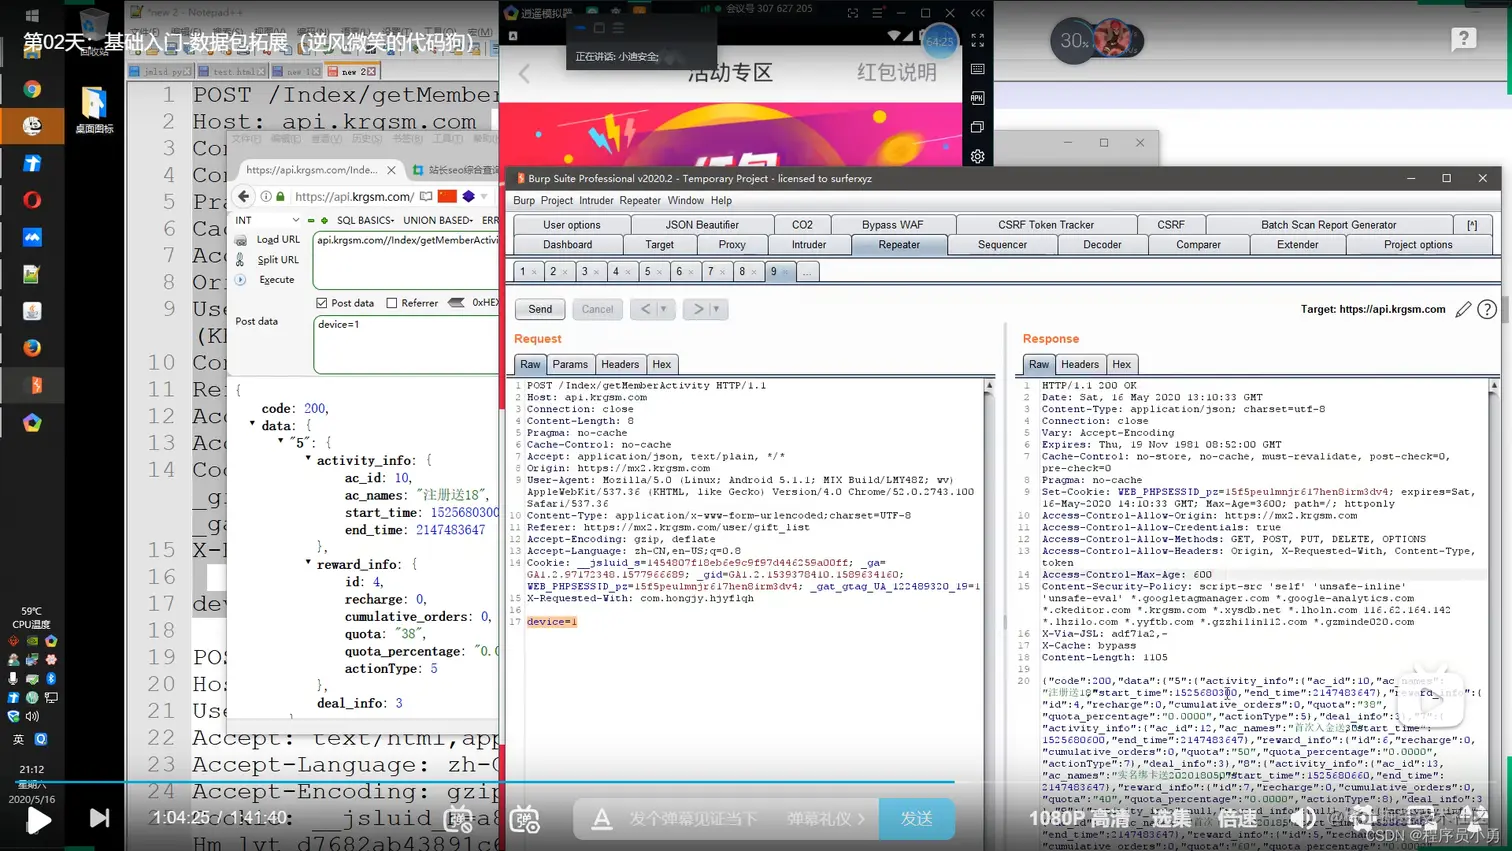Click the Cancel button in Repeater
This screenshot has height=851, width=1512.
point(597,309)
